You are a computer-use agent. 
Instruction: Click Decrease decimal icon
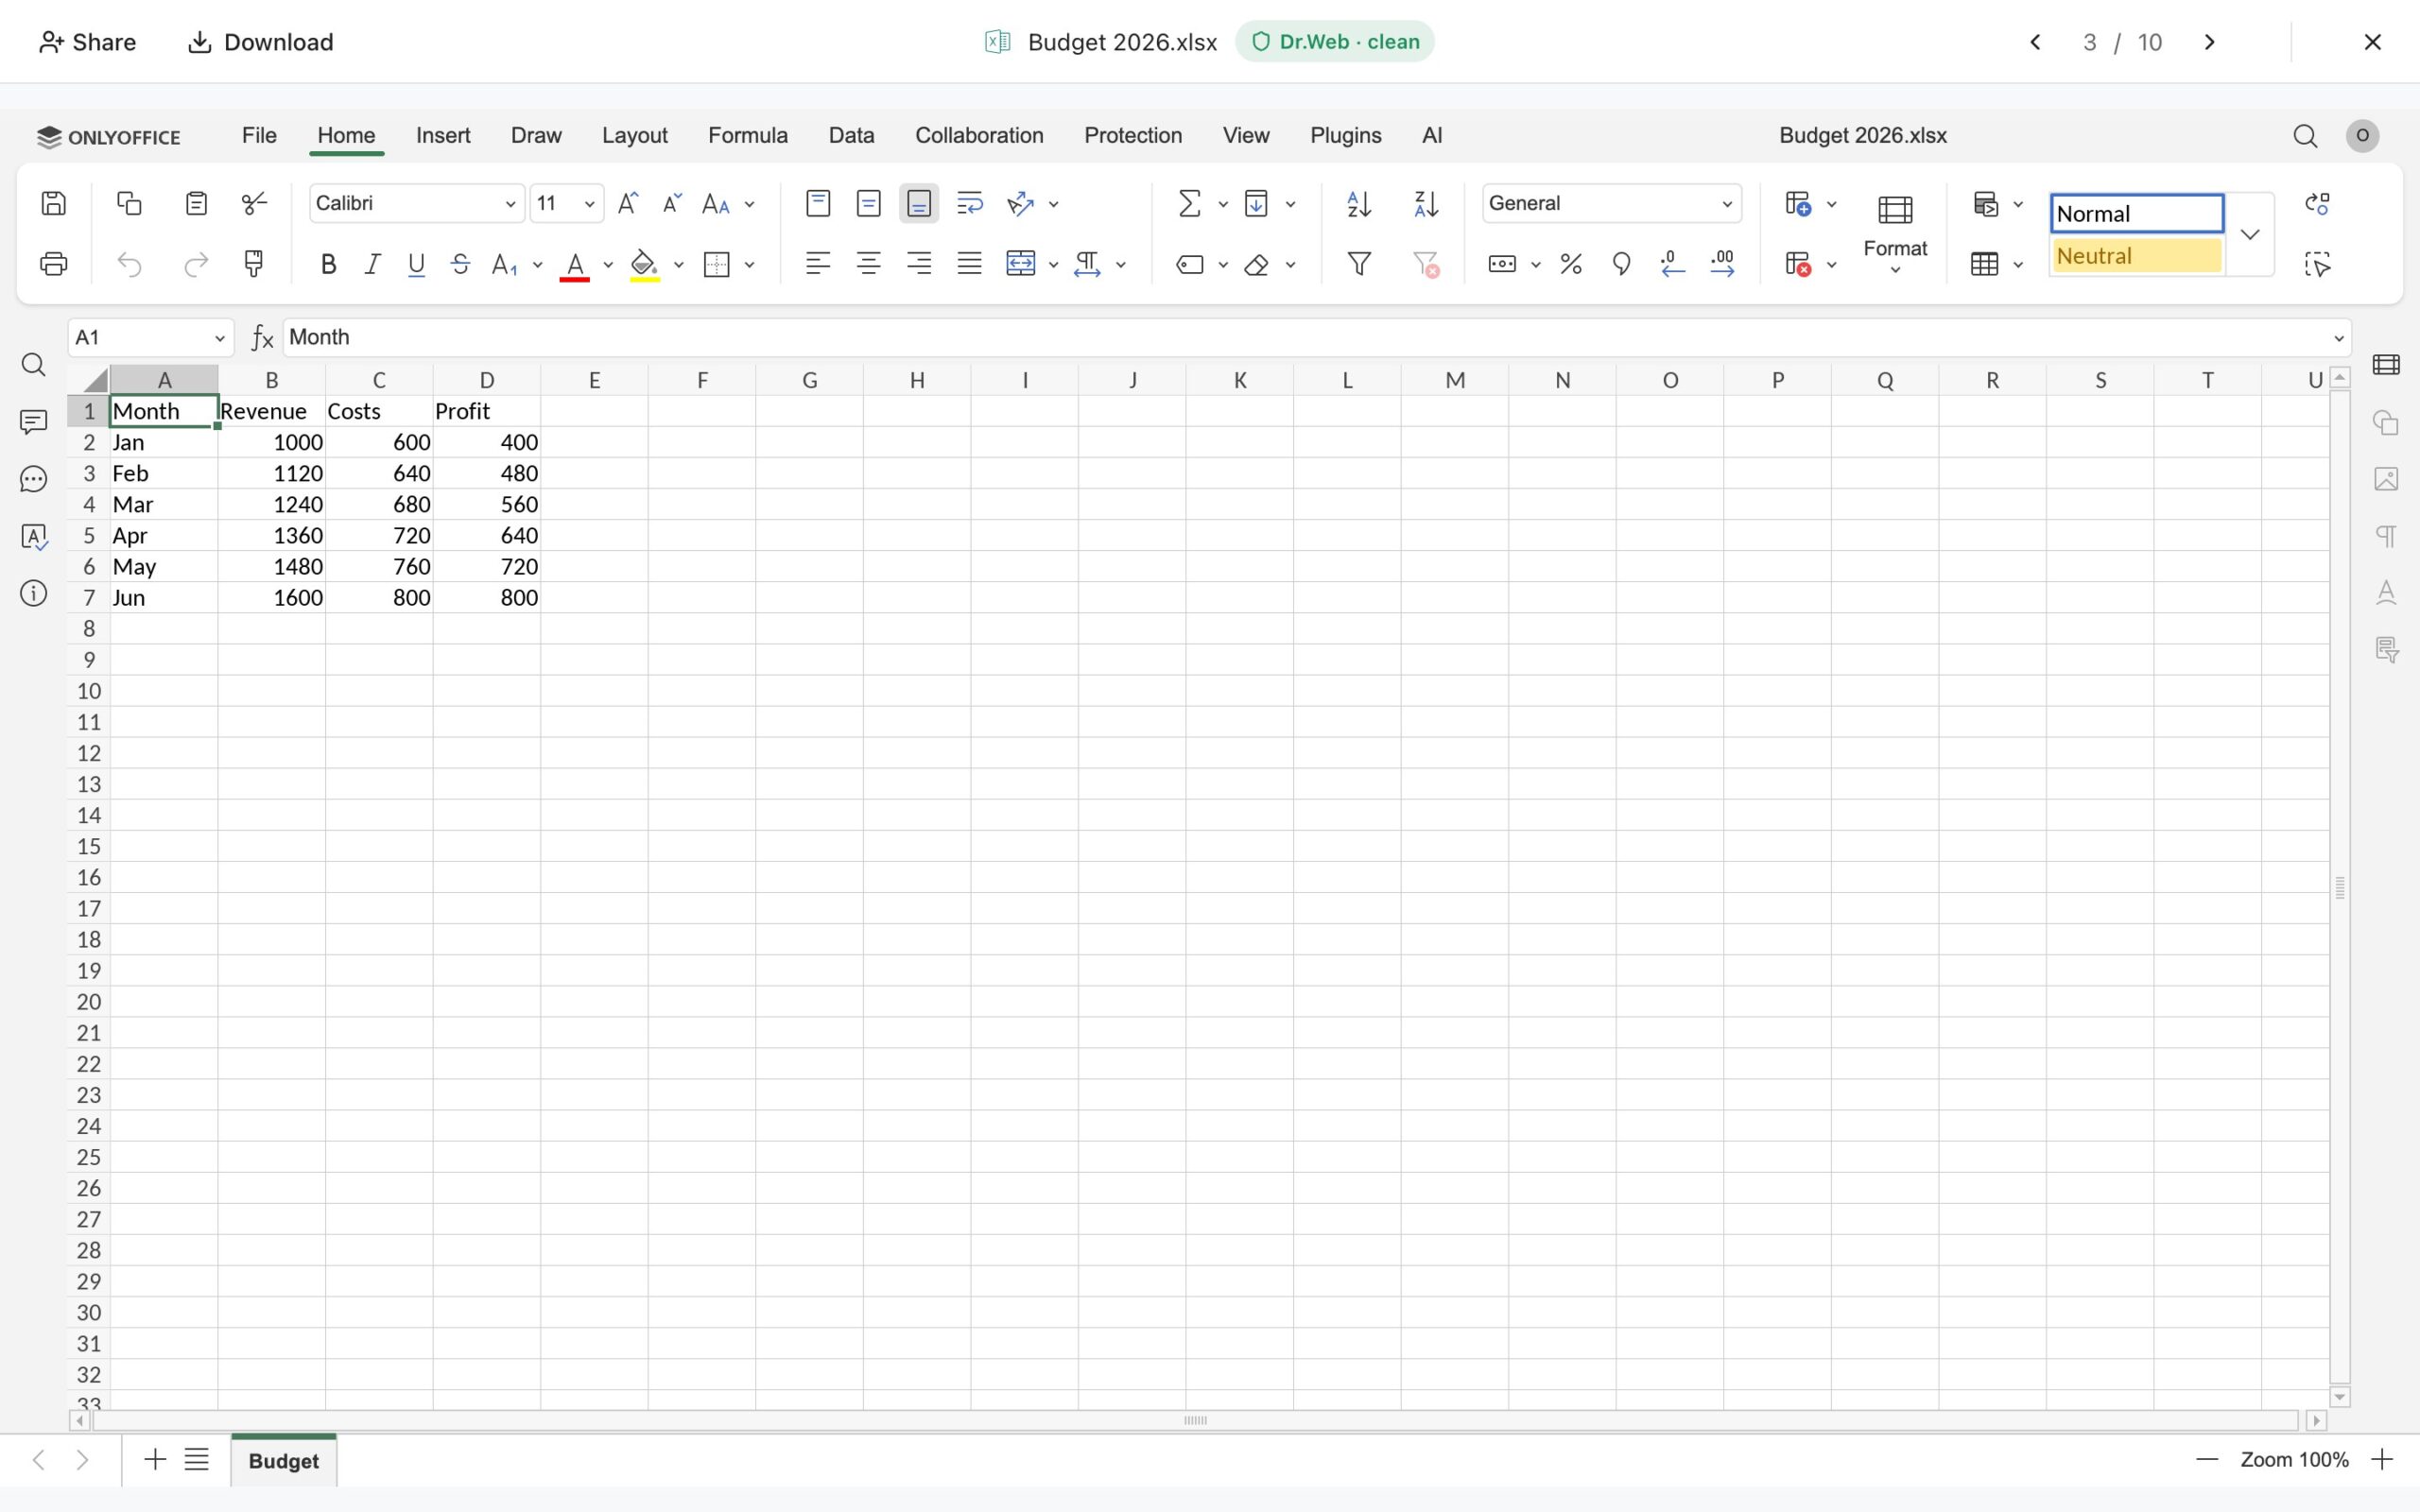[x=1672, y=264]
